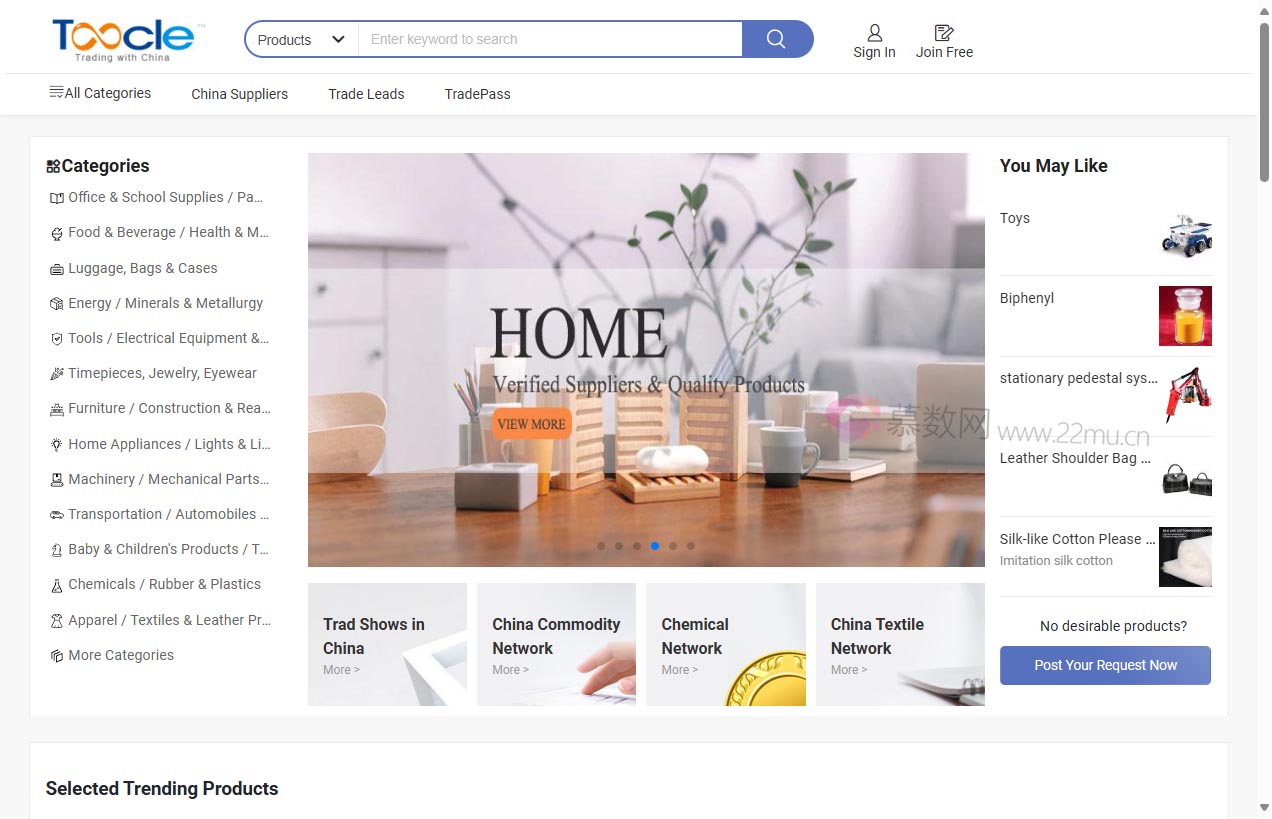
Task: Click the VIEW MORE banner button
Action: (x=532, y=424)
